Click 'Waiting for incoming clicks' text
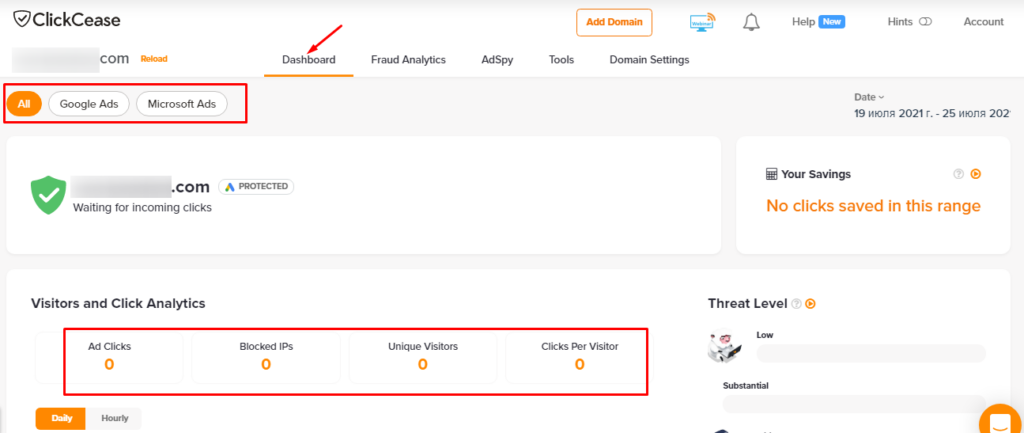This screenshot has height=433, width=1024. coord(142,208)
